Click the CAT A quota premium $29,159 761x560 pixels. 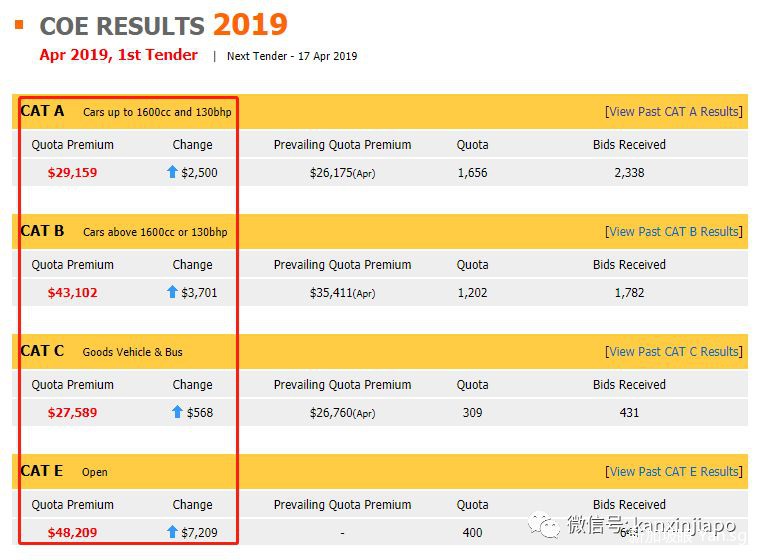(x=72, y=172)
